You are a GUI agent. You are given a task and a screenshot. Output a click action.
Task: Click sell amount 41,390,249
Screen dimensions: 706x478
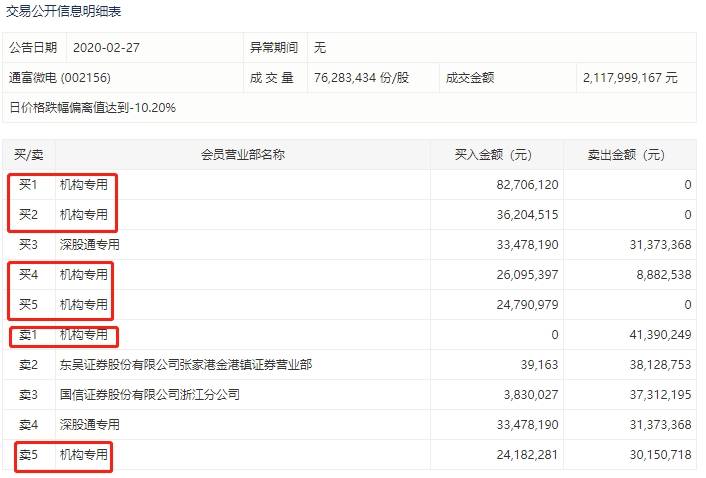pyautogui.click(x=660, y=335)
